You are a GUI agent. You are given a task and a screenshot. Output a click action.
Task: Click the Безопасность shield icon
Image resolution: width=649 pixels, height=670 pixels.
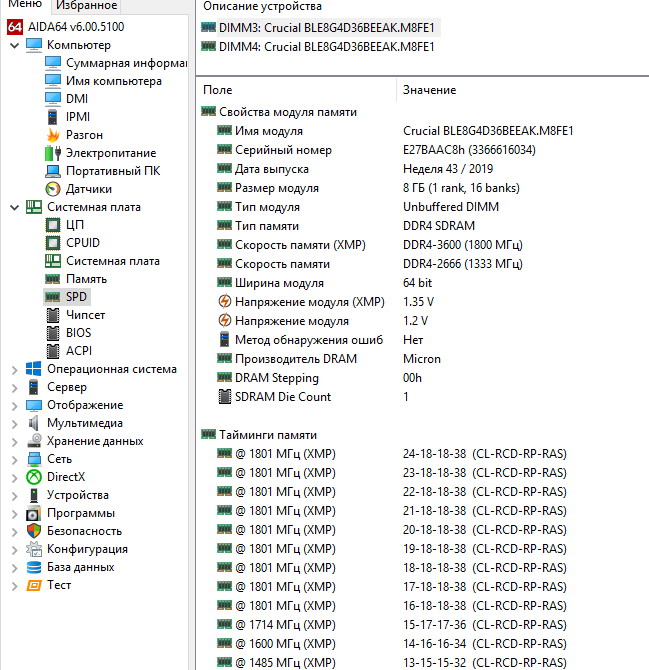34,531
